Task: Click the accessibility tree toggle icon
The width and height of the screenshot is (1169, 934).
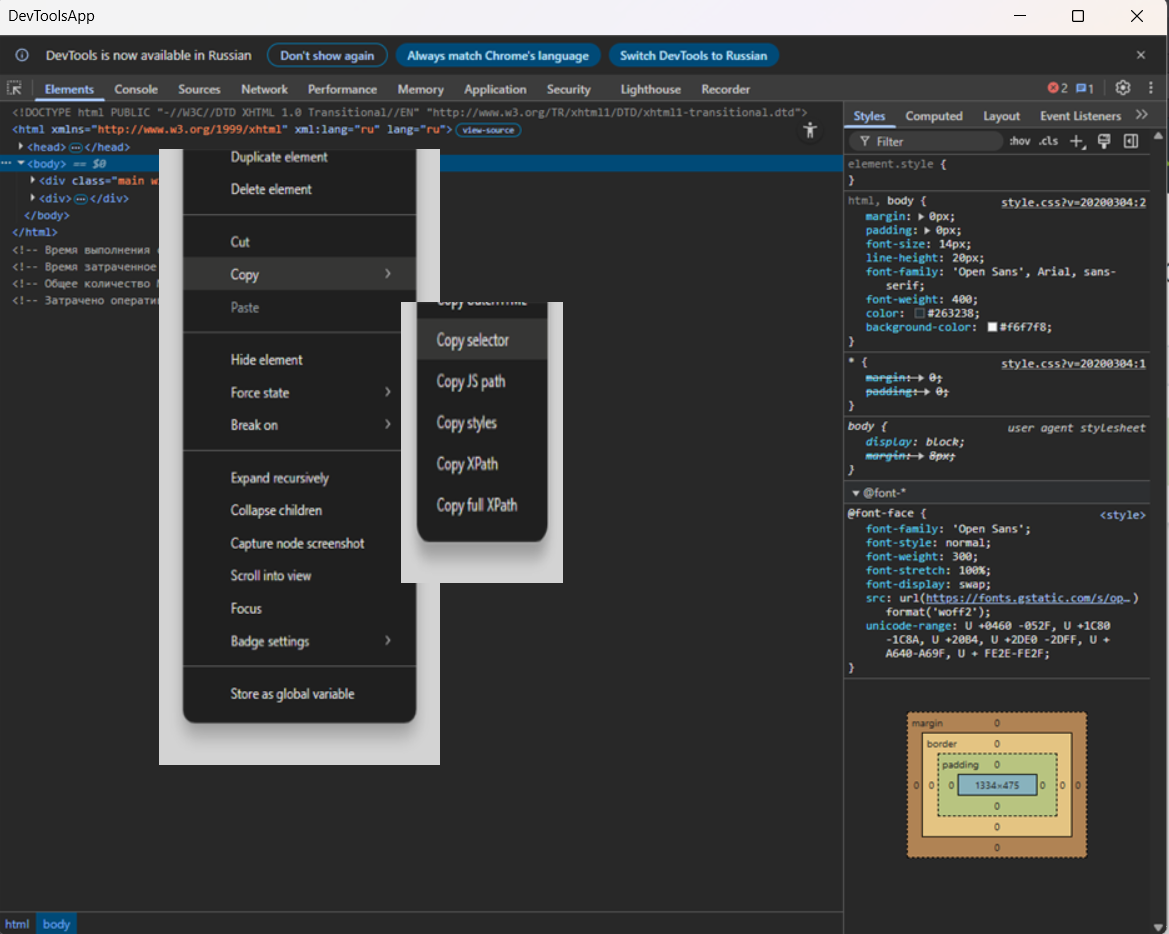Action: click(x=811, y=131)
